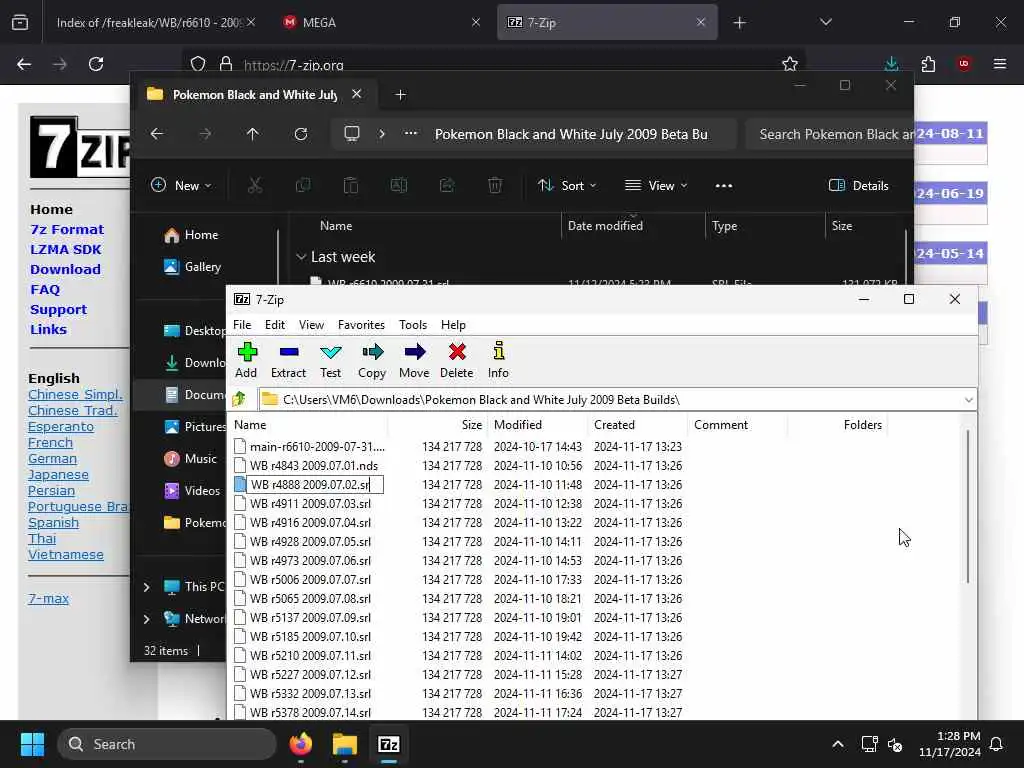Refresh the File Explorer folder
1024x768 pixels.
[301, 134]
